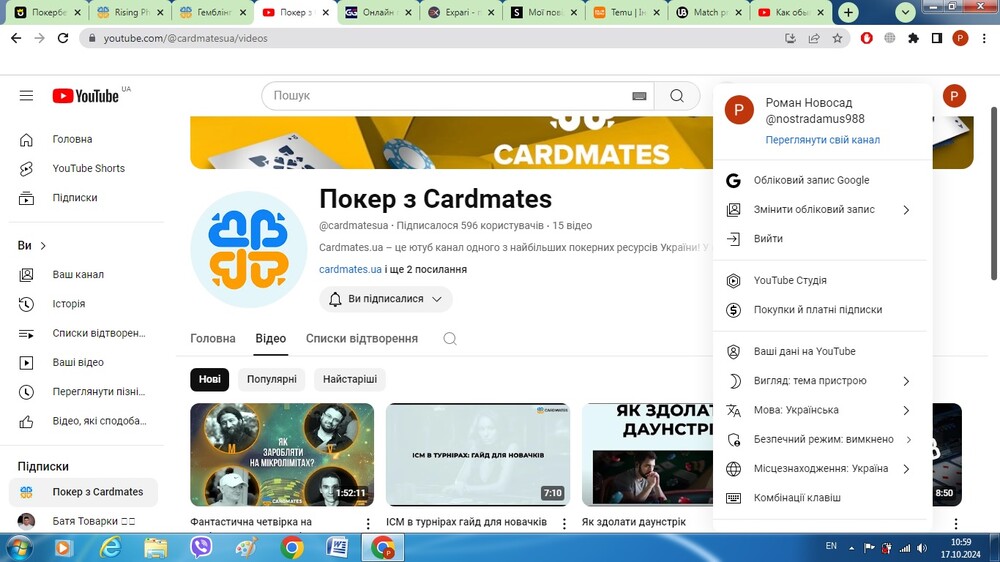
Task: Select Вийти to sign out
Action: 822,239
